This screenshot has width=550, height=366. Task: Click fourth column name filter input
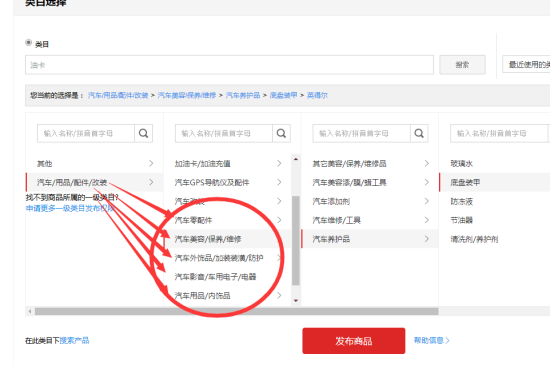pos(499,133)
